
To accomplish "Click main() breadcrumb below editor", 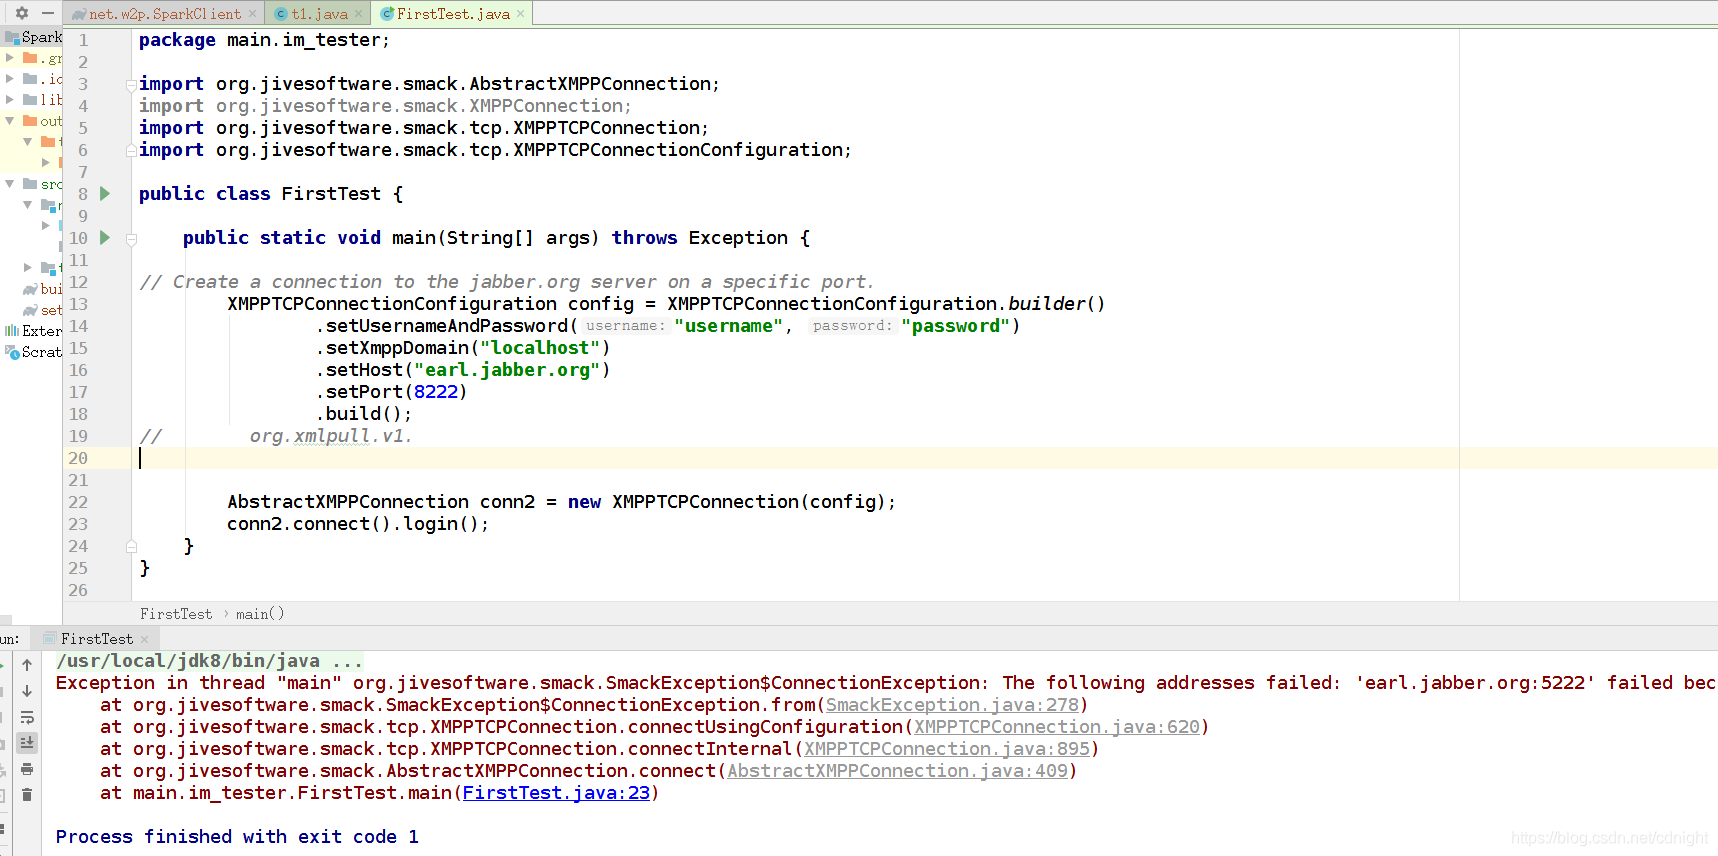I will click(x=260, y=614).
